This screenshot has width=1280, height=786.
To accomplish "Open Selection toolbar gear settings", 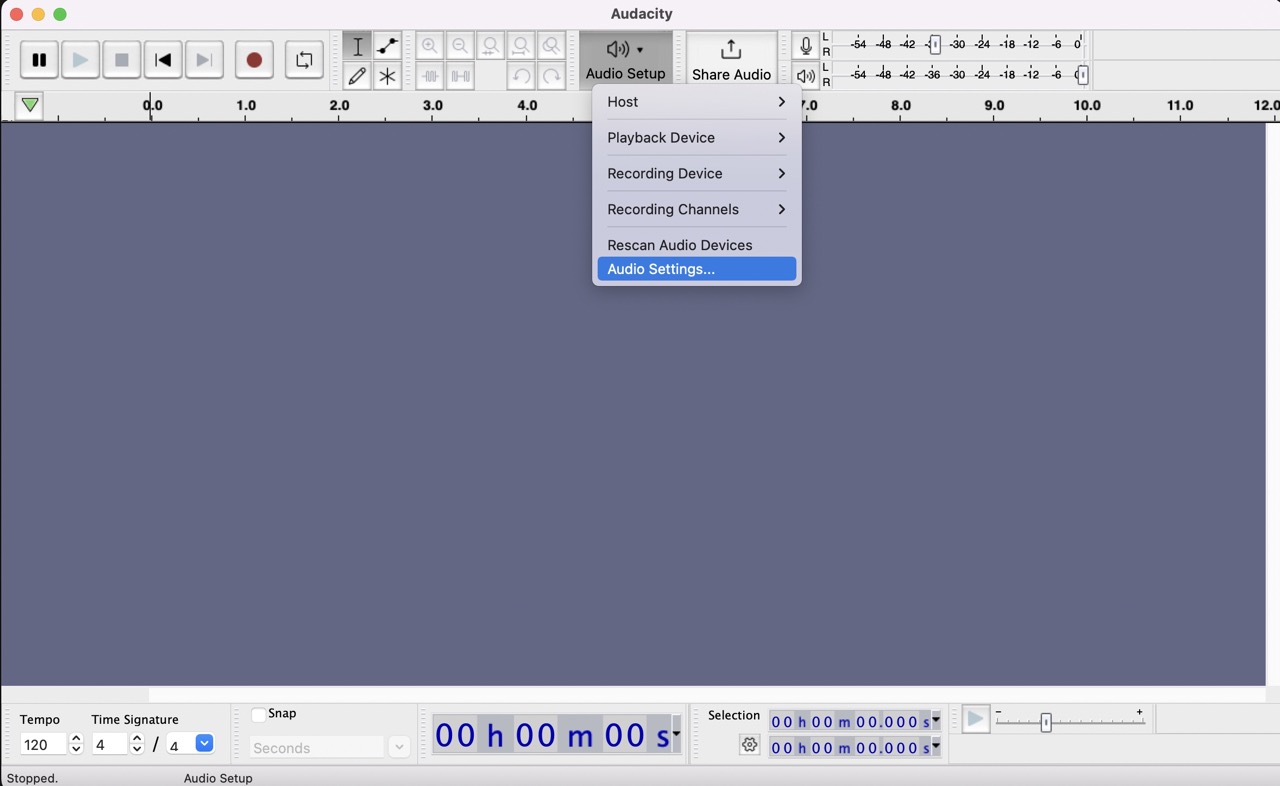I will pyautogui.click(x=749, y=745).
